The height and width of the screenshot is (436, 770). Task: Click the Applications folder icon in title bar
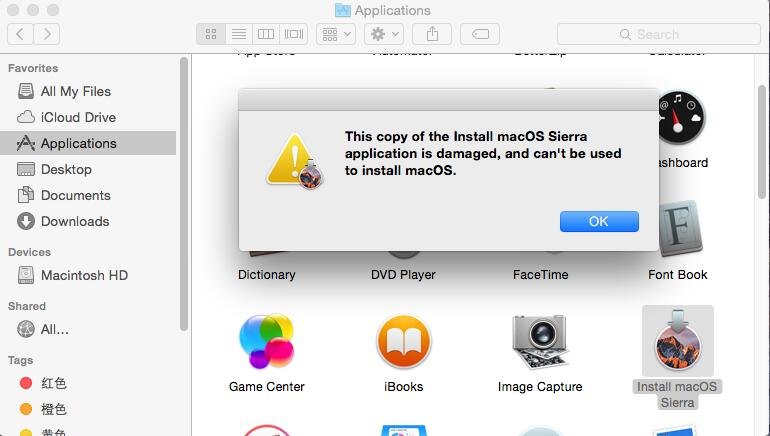click(x=343, y=10)
